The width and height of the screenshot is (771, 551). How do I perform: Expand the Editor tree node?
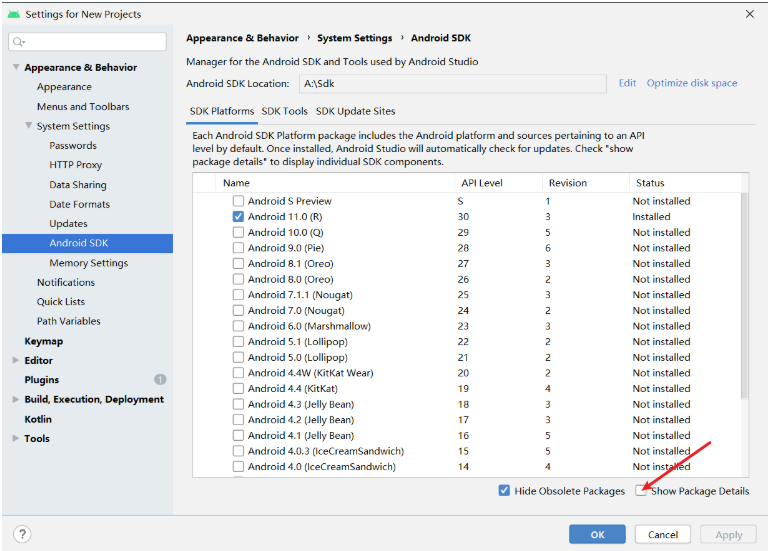(x=16, y=360)
